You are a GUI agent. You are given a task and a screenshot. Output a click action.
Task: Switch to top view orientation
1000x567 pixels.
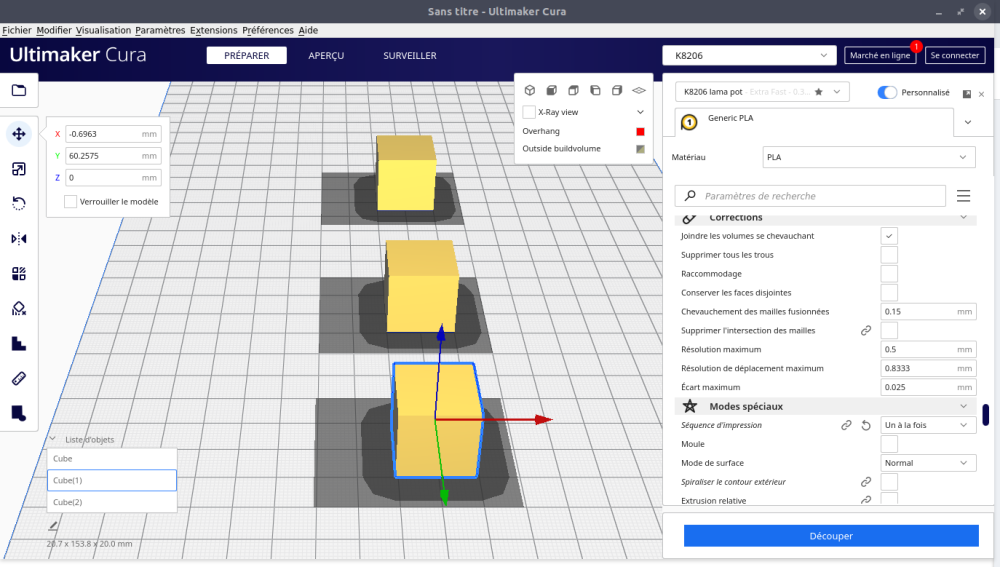573,91
